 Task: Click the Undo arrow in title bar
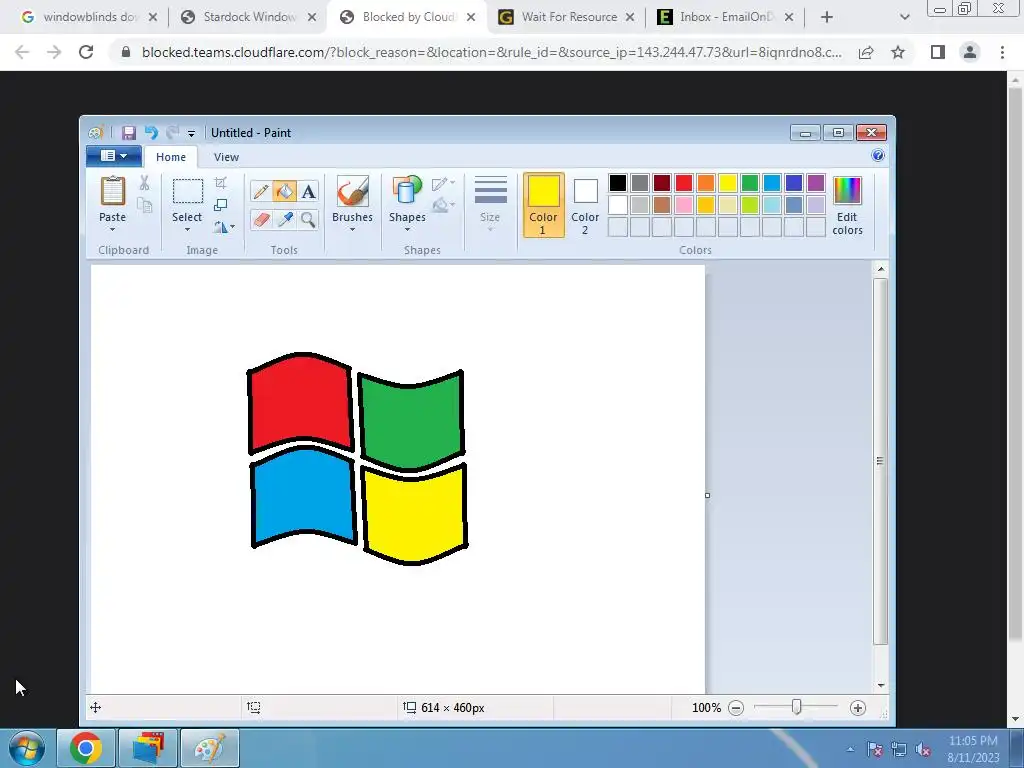(151, 133)
